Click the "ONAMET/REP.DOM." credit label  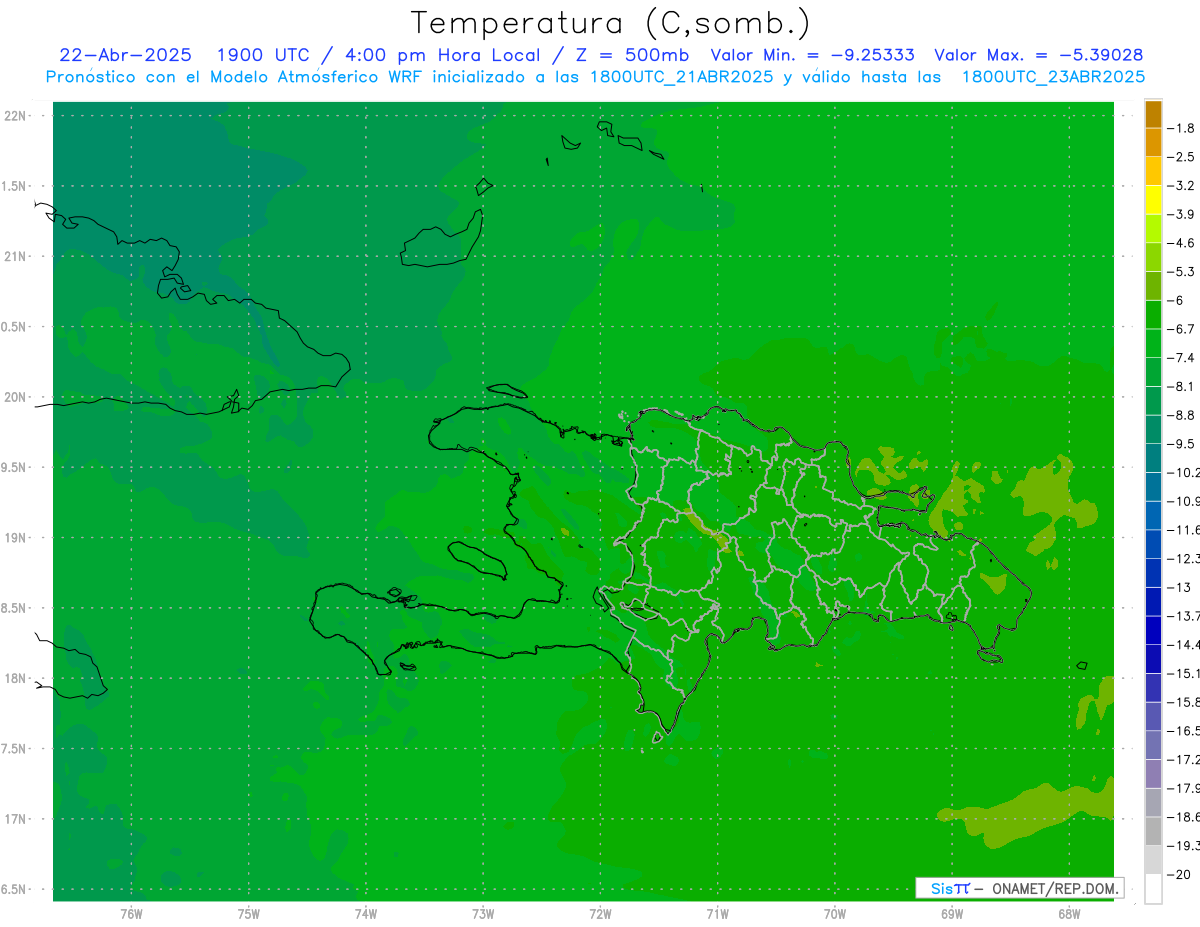pyautogui.click(x=1054, y=888)
